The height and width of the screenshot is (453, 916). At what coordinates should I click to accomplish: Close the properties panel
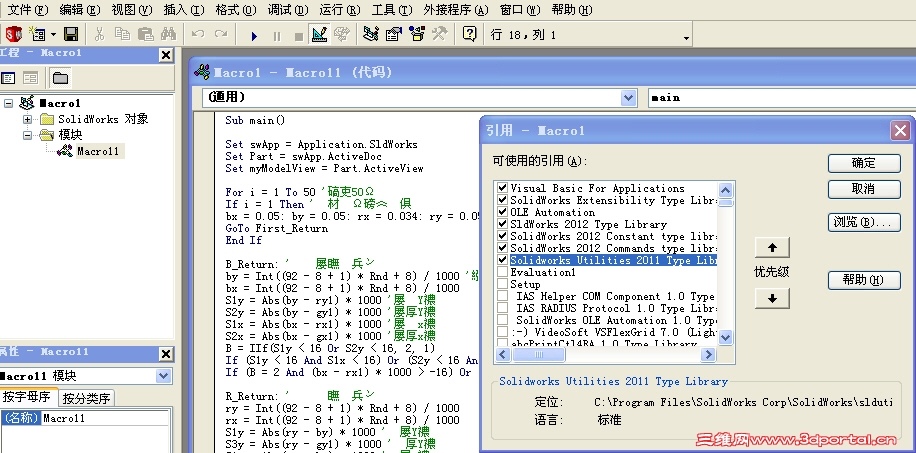click(166, 354)
